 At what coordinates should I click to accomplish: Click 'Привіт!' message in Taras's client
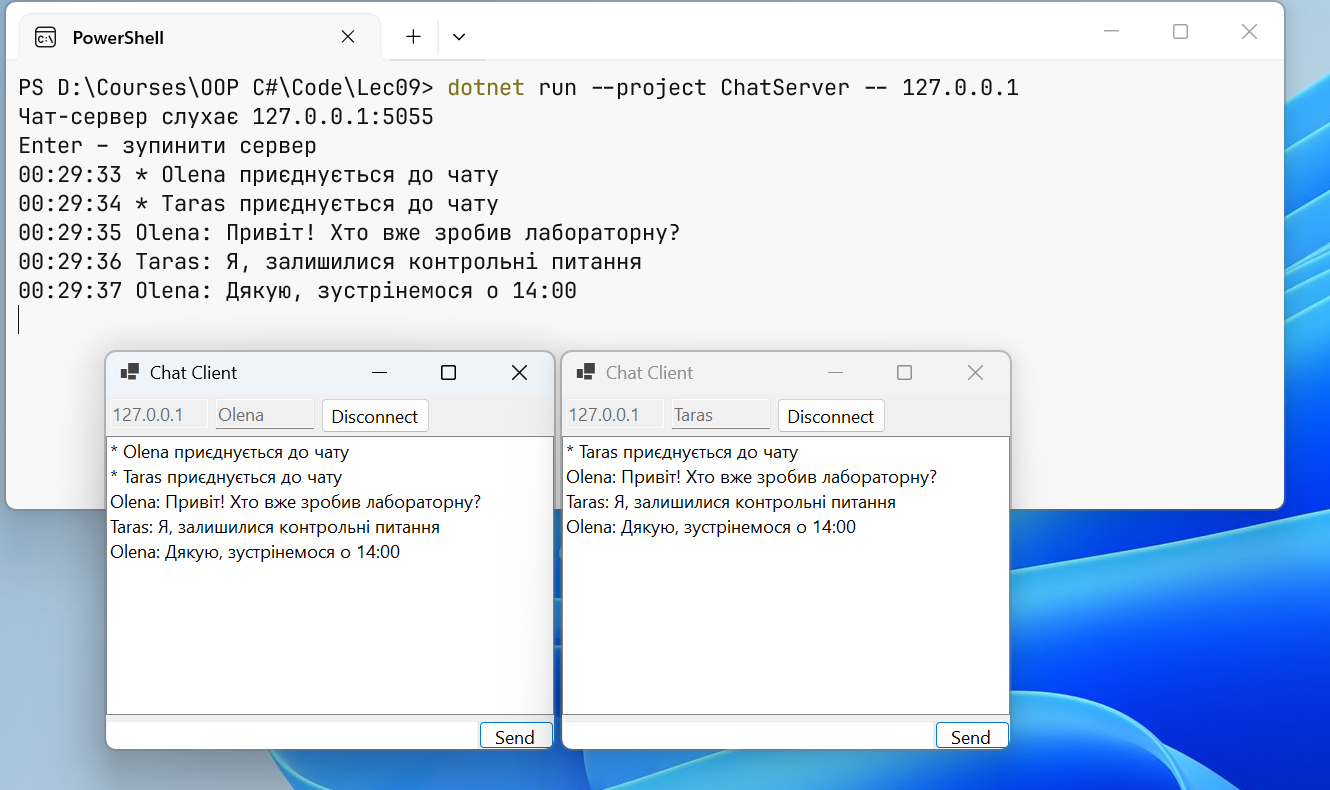pyautogui.click(x=752, y=477)
